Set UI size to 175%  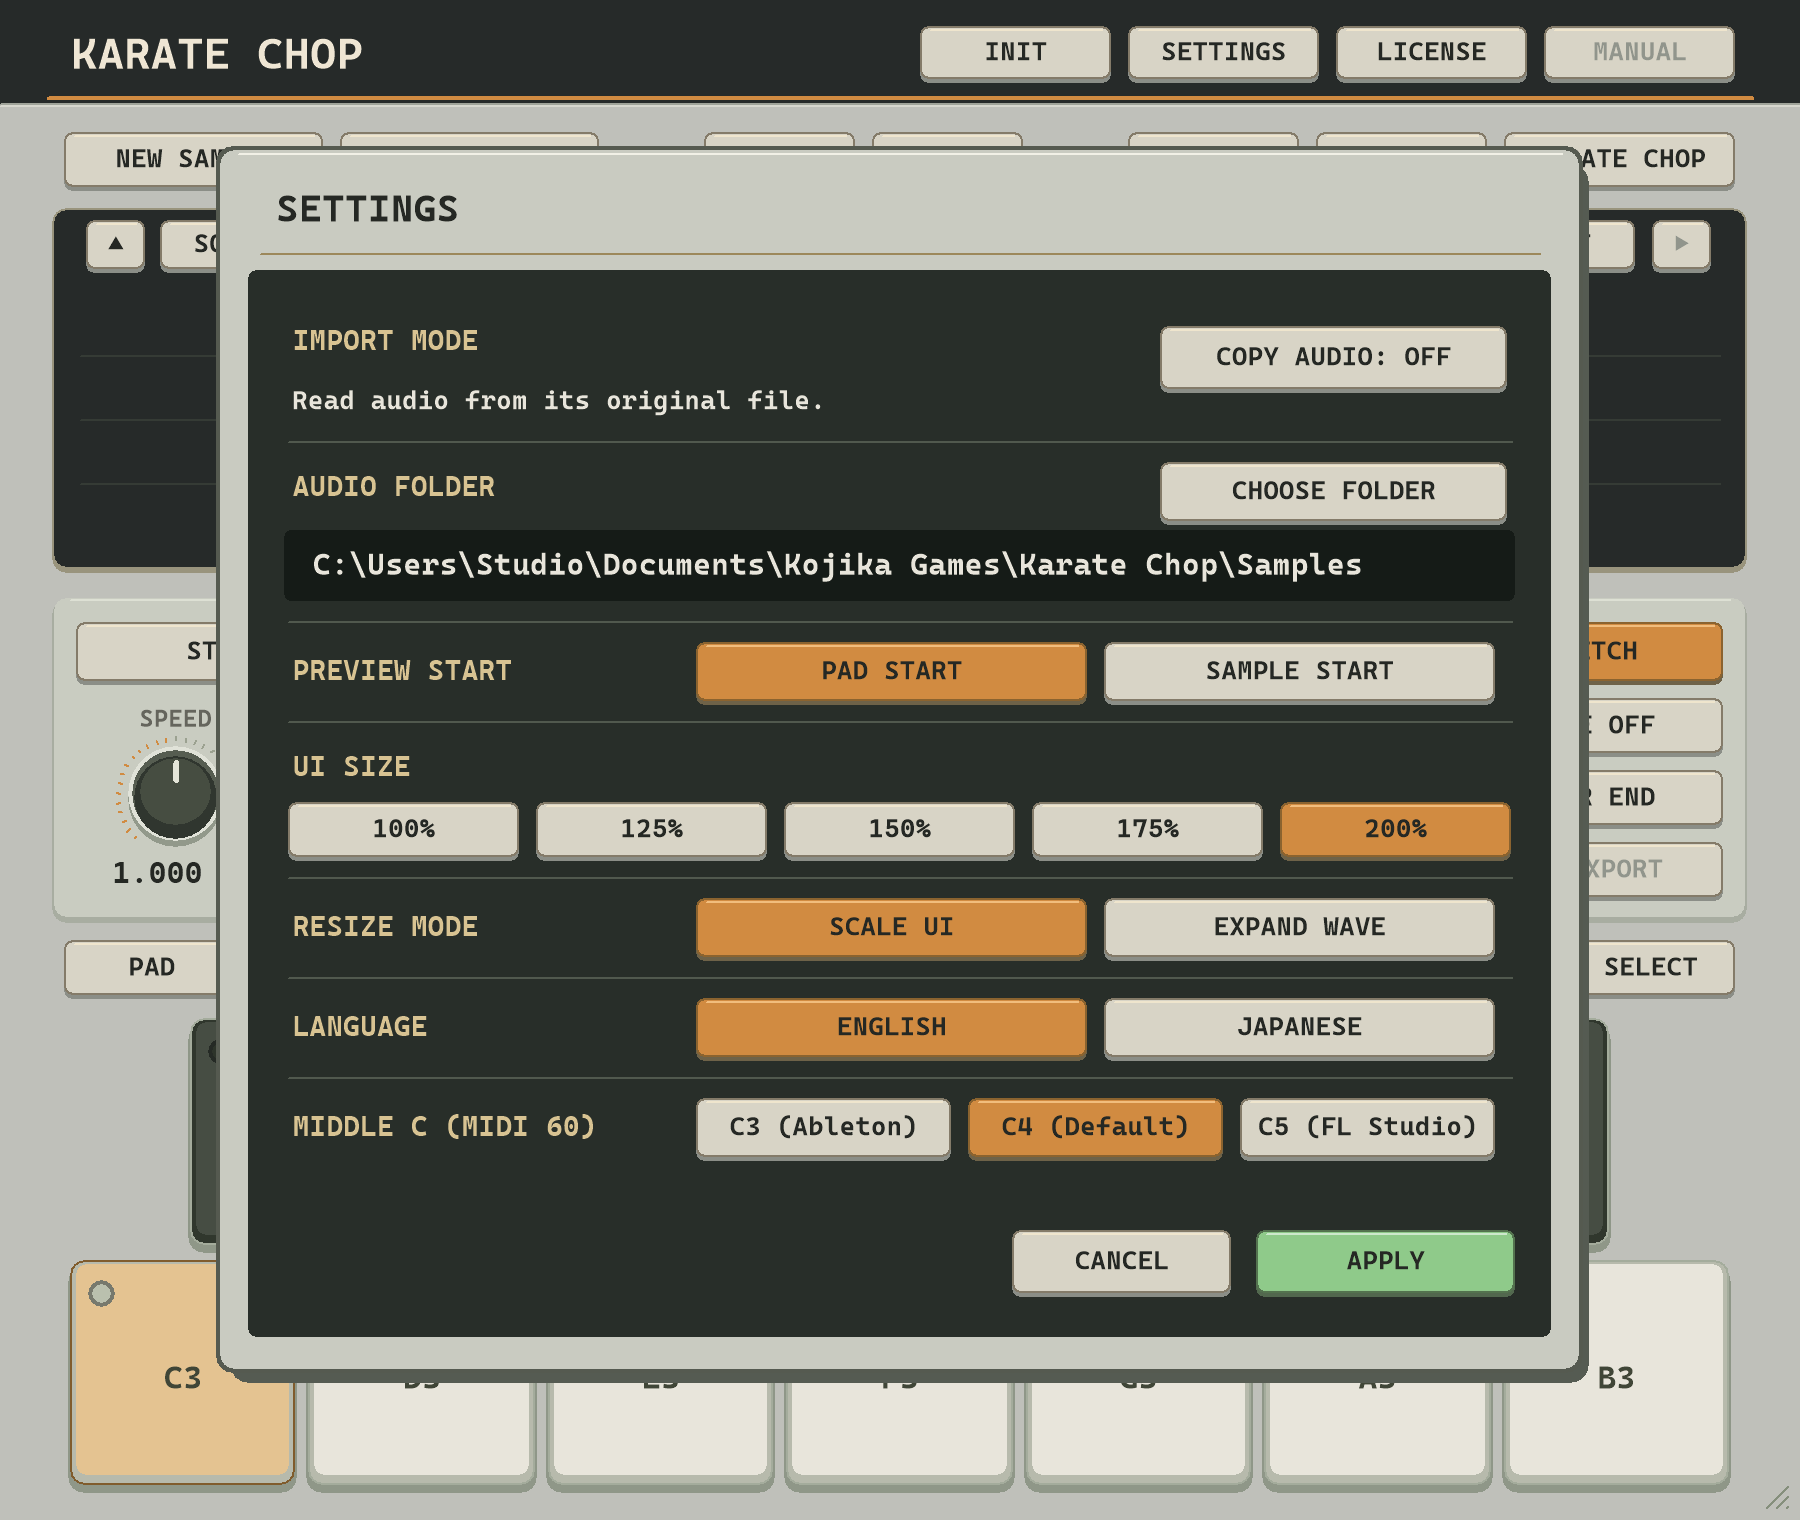point(1147,830)
